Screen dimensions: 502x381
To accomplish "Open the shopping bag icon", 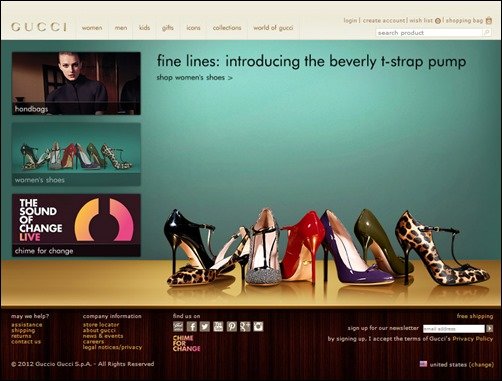I will 489,20.
